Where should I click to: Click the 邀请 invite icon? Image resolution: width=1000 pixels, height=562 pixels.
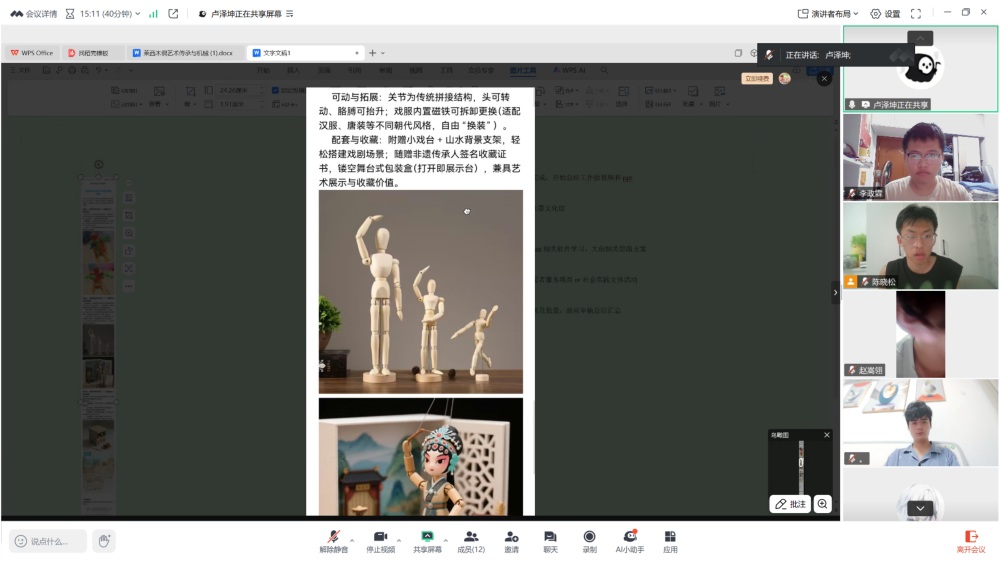pyautogui.click(x=511, y=540)
